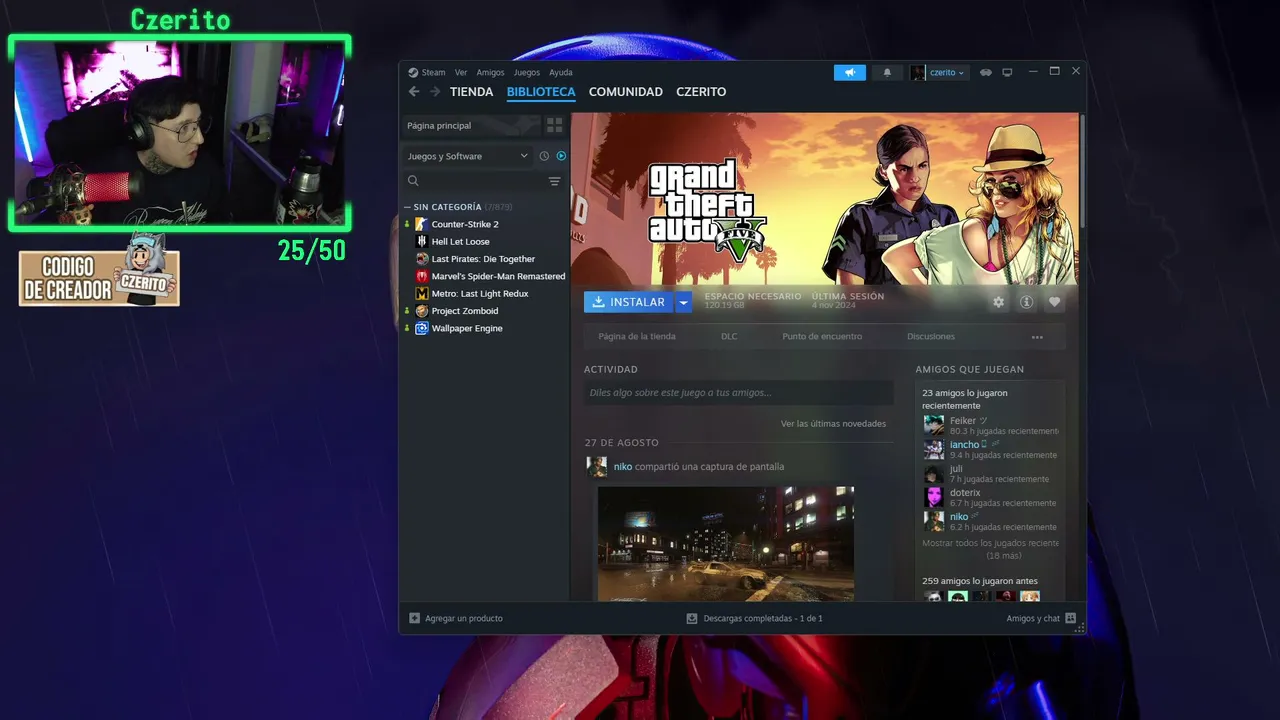Click the Spider-Man Remastered game icon
This screenshot has width=1280, height=720.
pos(422,276)
